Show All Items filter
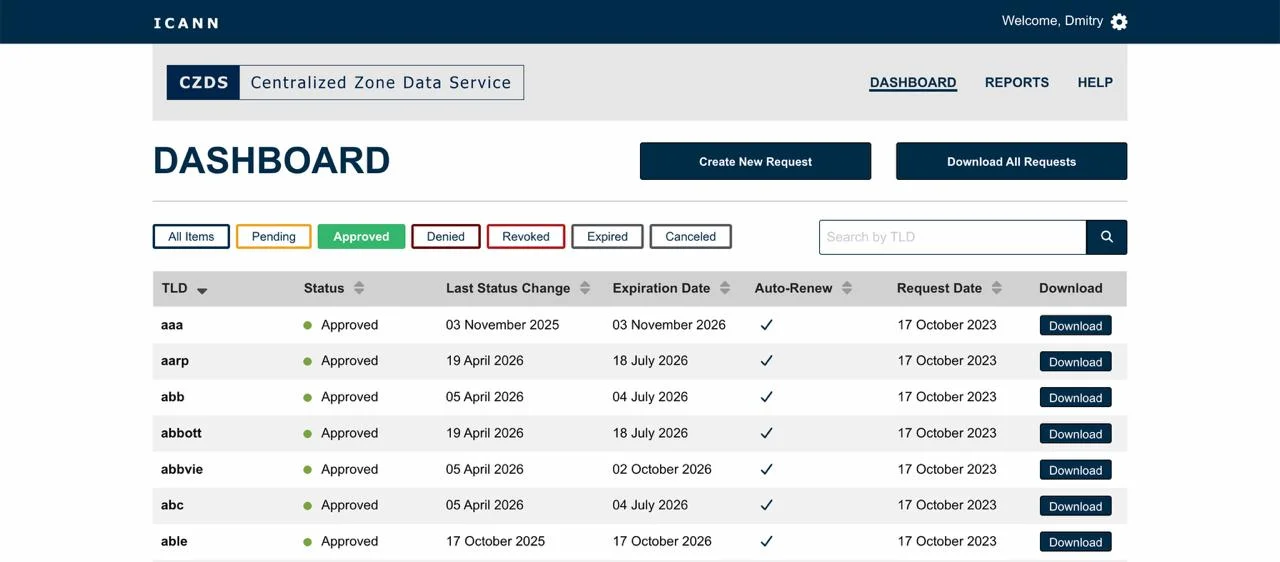 pyautogui.click(x=191, y=237)
